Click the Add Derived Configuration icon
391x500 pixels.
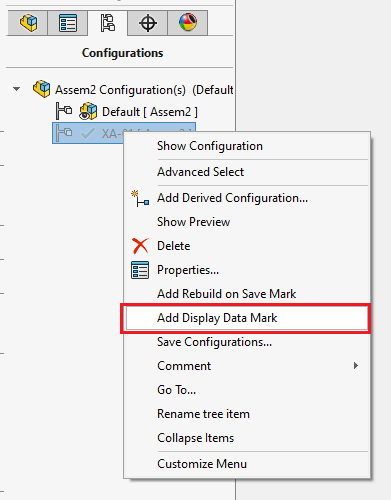click(x=140, y=198)
